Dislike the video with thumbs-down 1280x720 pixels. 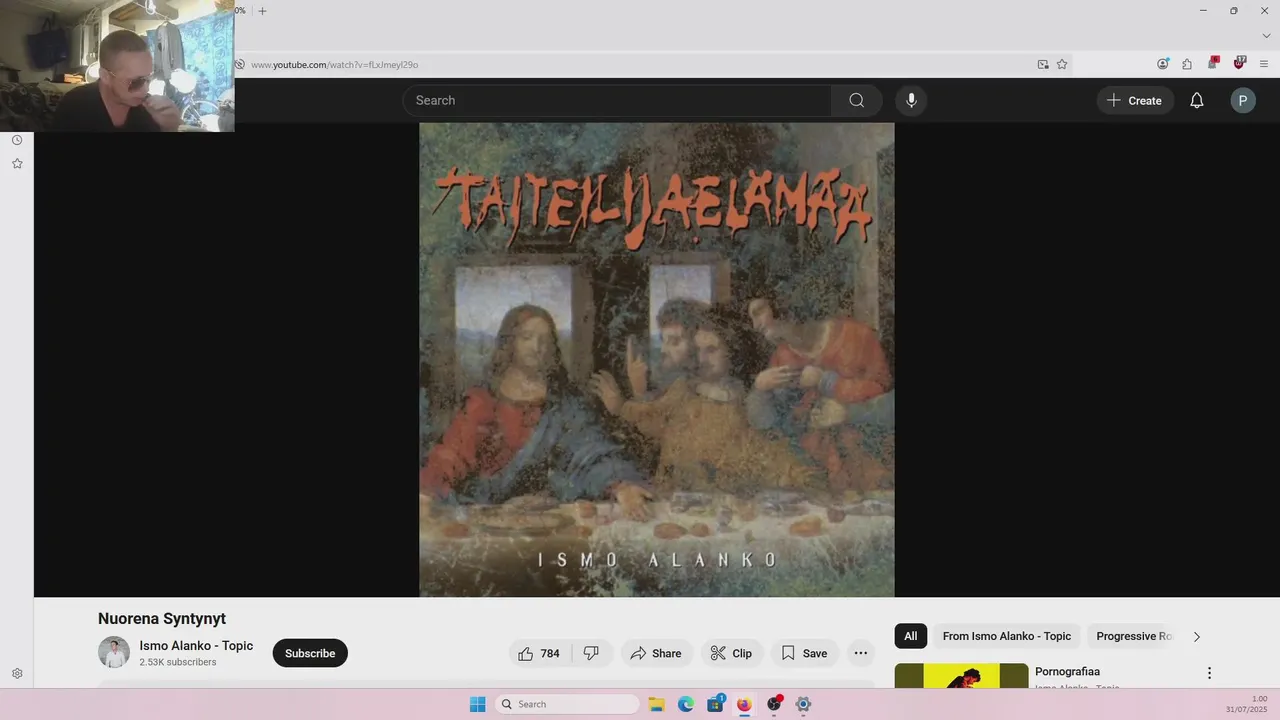point(591,653)
